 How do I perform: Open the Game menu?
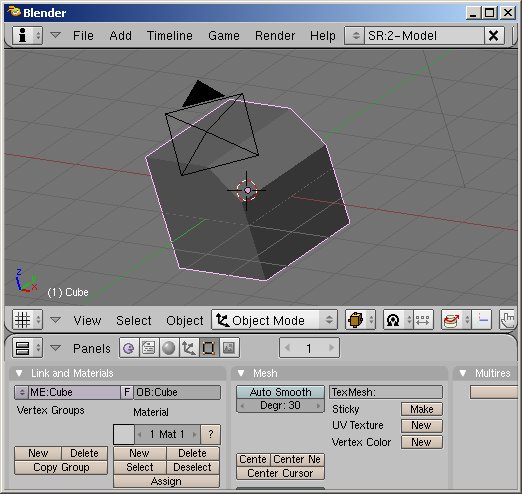click(x=224, y=35)
